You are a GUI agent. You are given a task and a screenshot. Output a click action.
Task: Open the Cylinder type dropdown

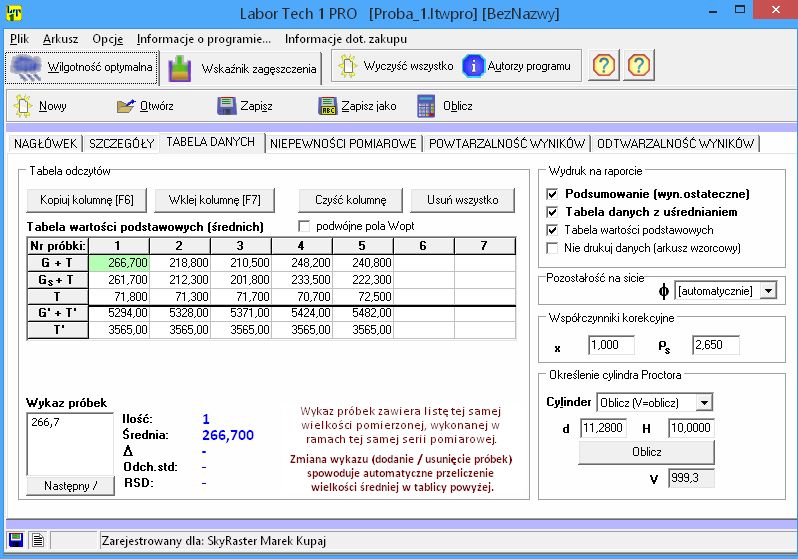point(704,402)
